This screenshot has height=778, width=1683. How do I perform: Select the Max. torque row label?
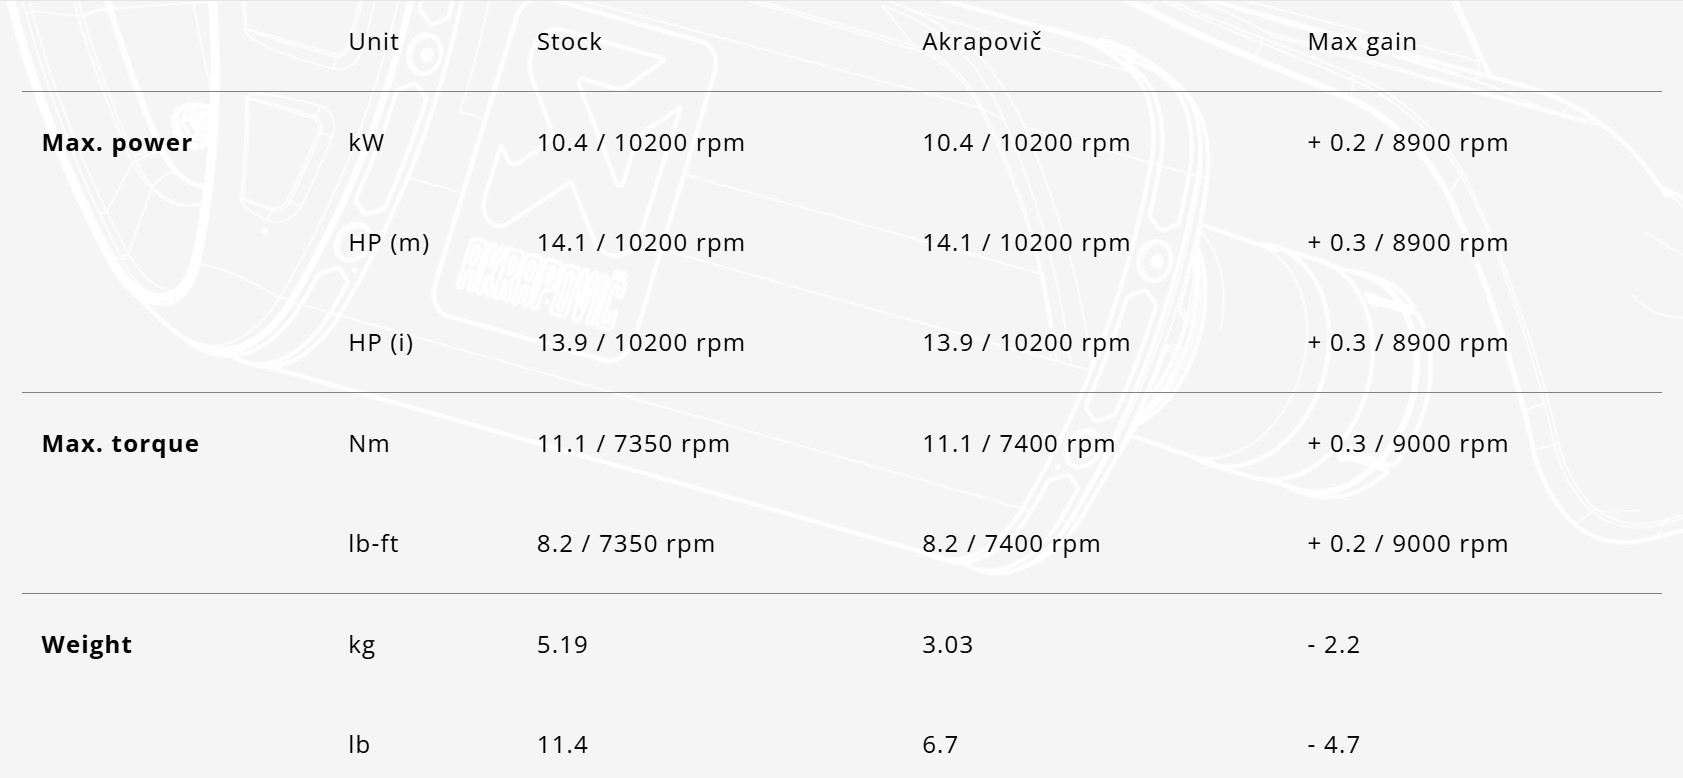click(x=120, y=444)
